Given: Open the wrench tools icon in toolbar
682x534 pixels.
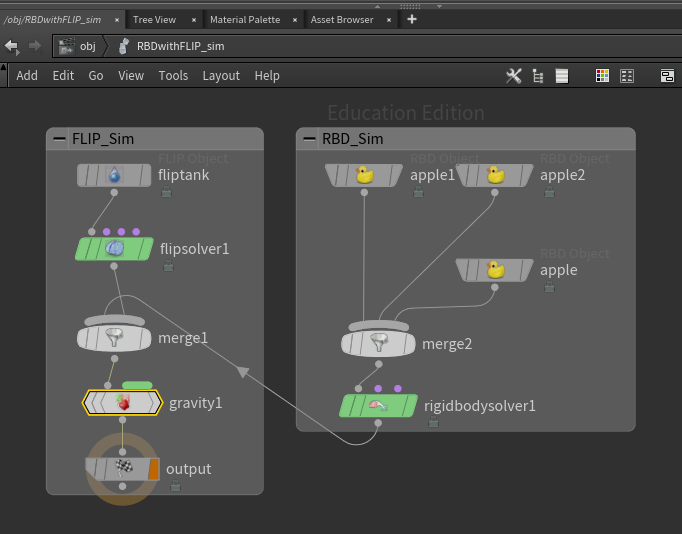Looking at the screenshot, I should (x=514, y=76).
